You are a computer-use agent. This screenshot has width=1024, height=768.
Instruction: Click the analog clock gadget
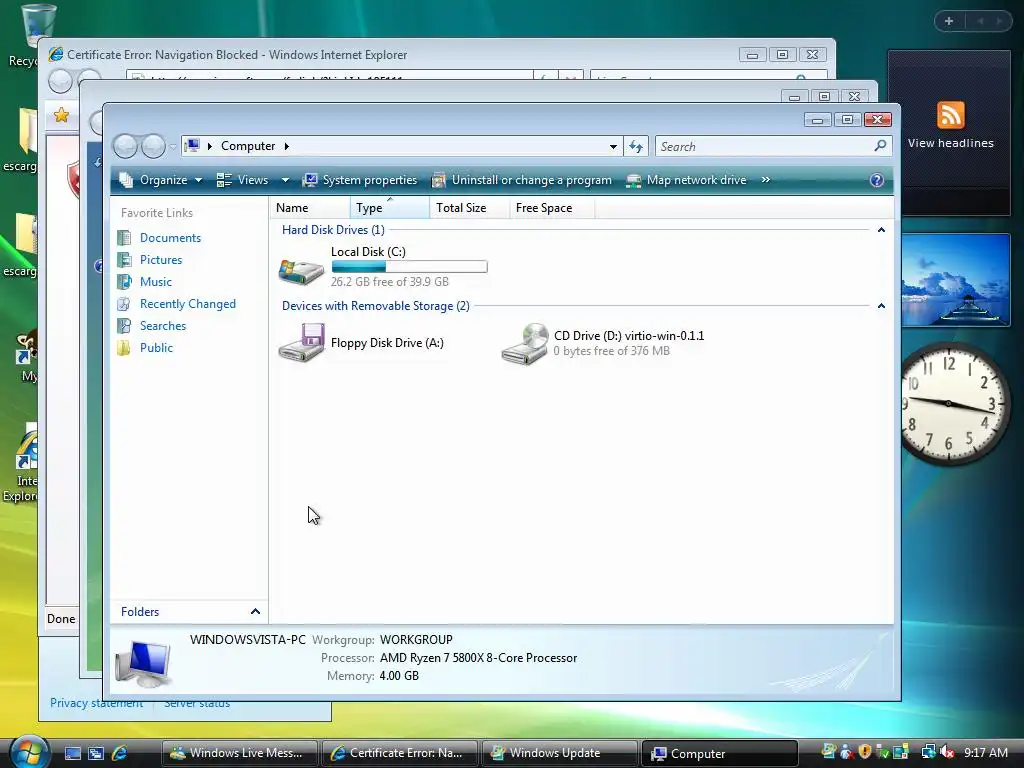tap(955, 404)
